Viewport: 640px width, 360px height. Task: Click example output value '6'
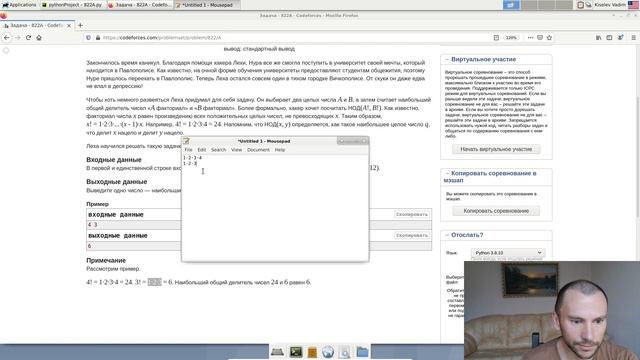click(89, 246)
